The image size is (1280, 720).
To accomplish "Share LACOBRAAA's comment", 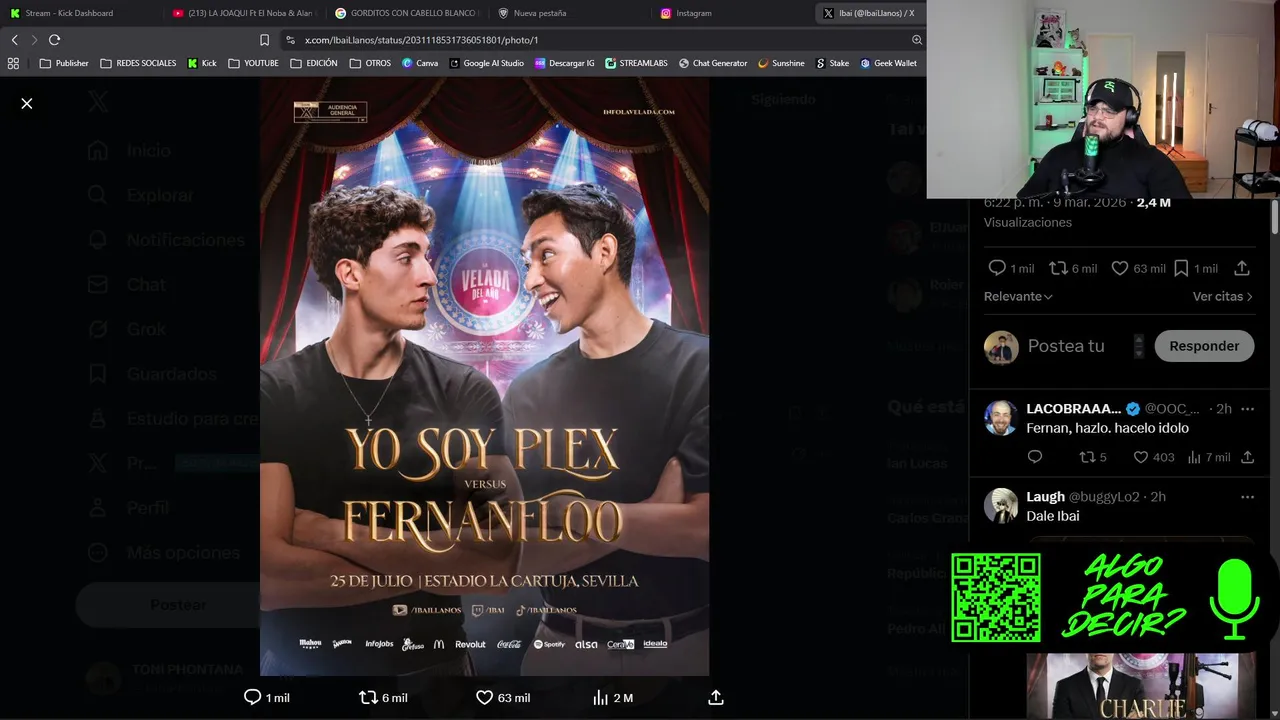I will pyautogui.click(x=1247, y=457).
